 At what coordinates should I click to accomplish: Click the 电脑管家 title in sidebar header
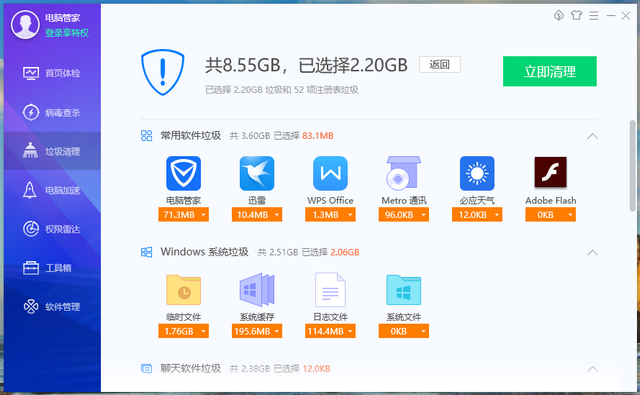coord(62,18)
